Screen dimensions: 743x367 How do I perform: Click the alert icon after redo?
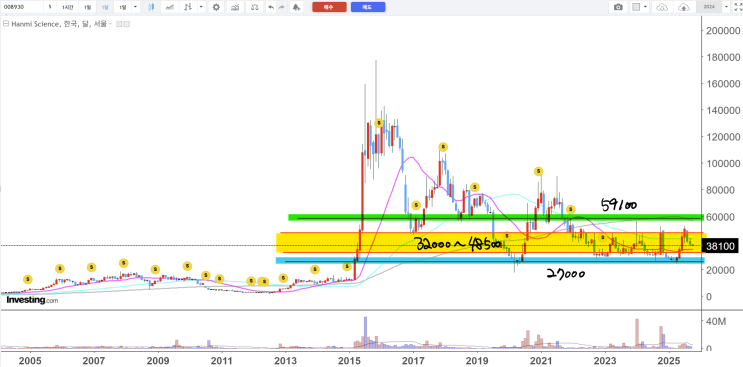click(296, 7)
